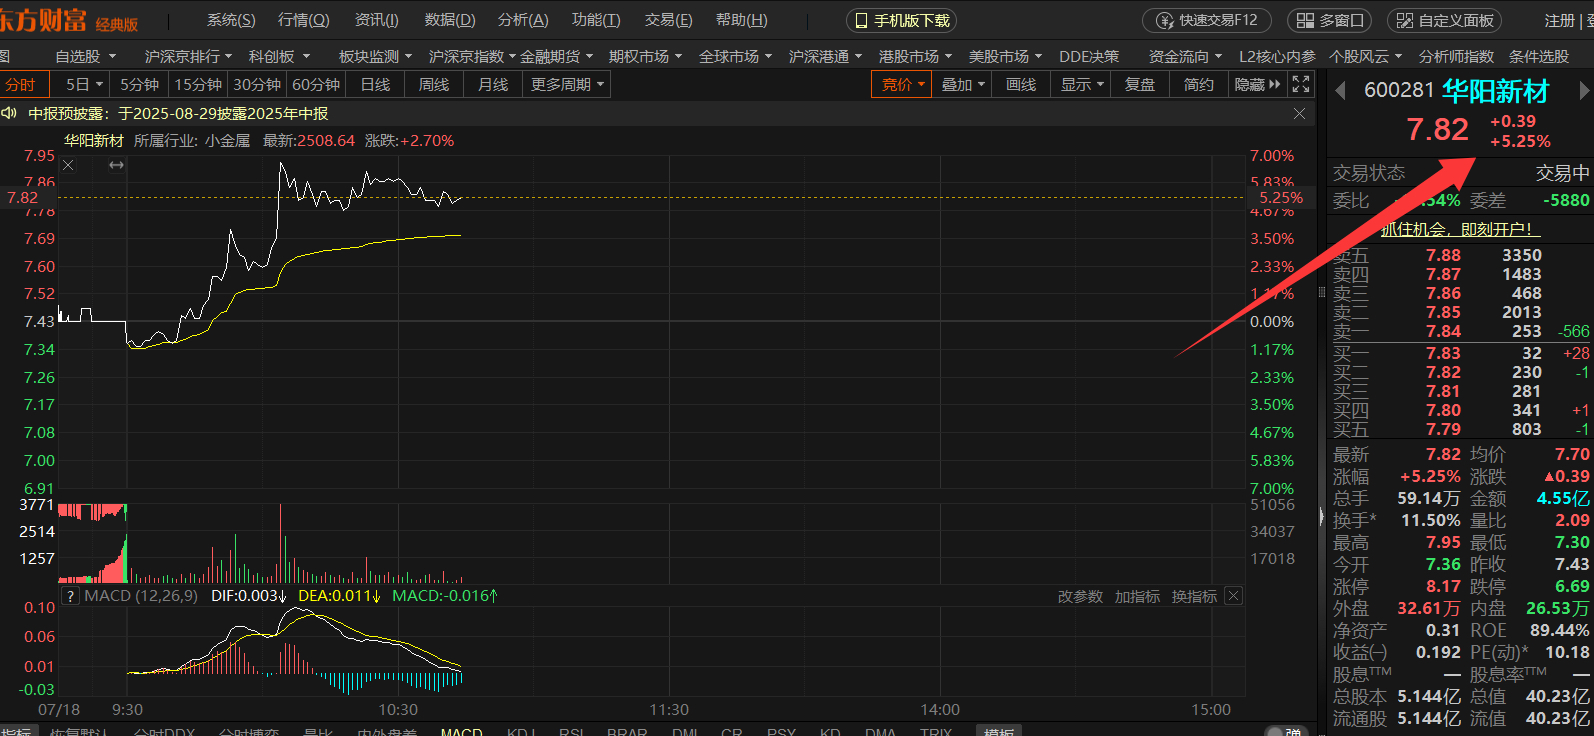This screenshot has height=736, width=1594.
Task: Open 系统(S) menu
Action: click(231, 20)
